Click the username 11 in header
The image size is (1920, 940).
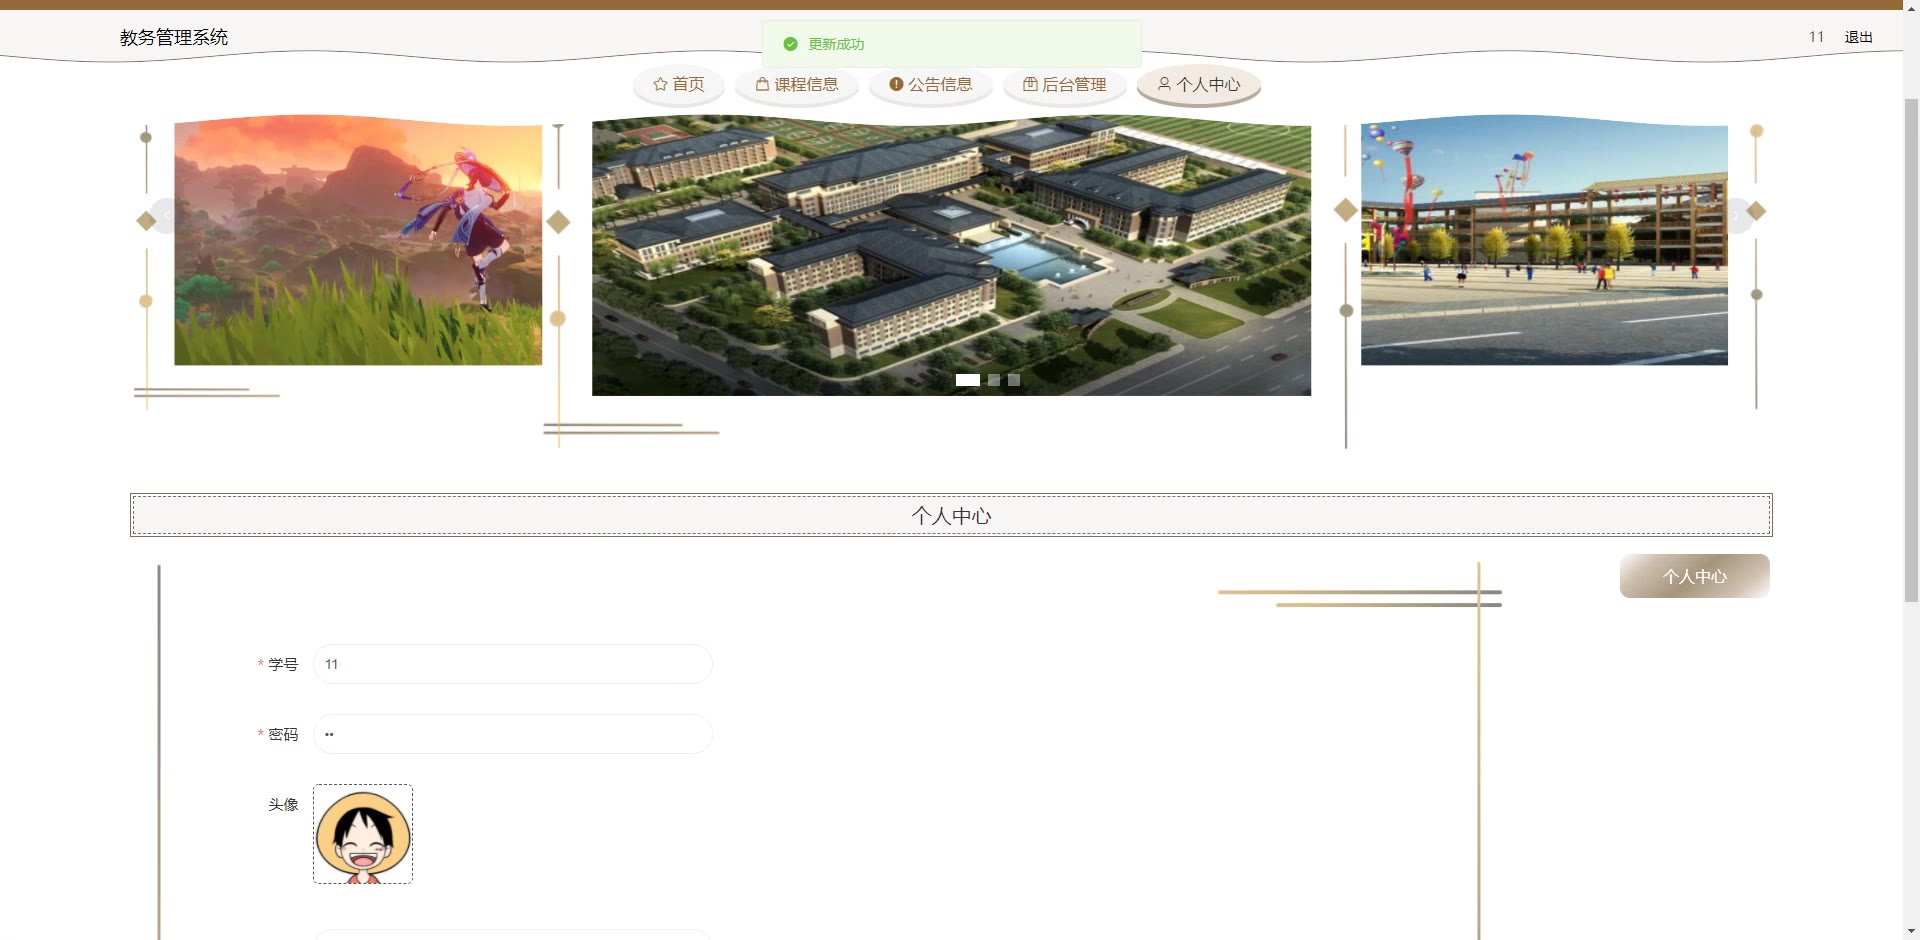click(x=1816, y=37)
